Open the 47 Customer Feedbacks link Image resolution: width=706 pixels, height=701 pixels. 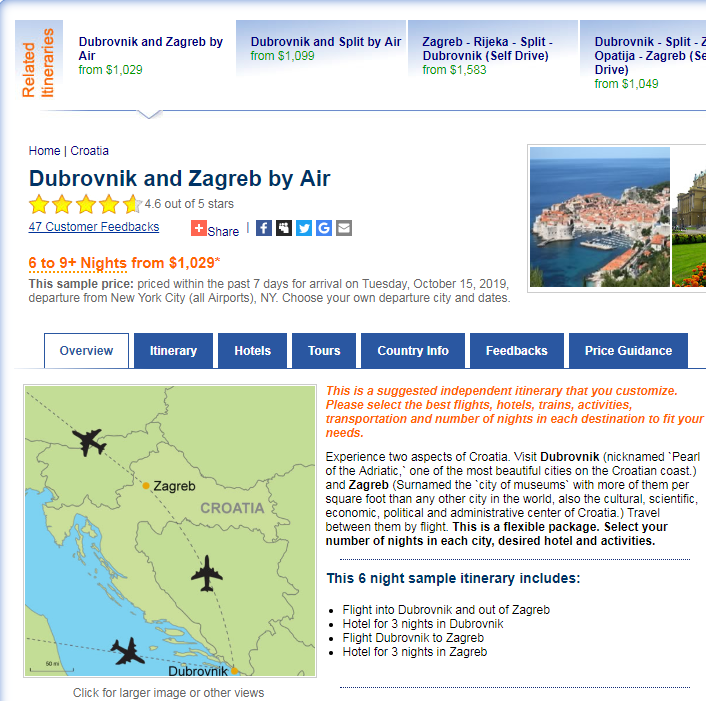tap(94, 227)
